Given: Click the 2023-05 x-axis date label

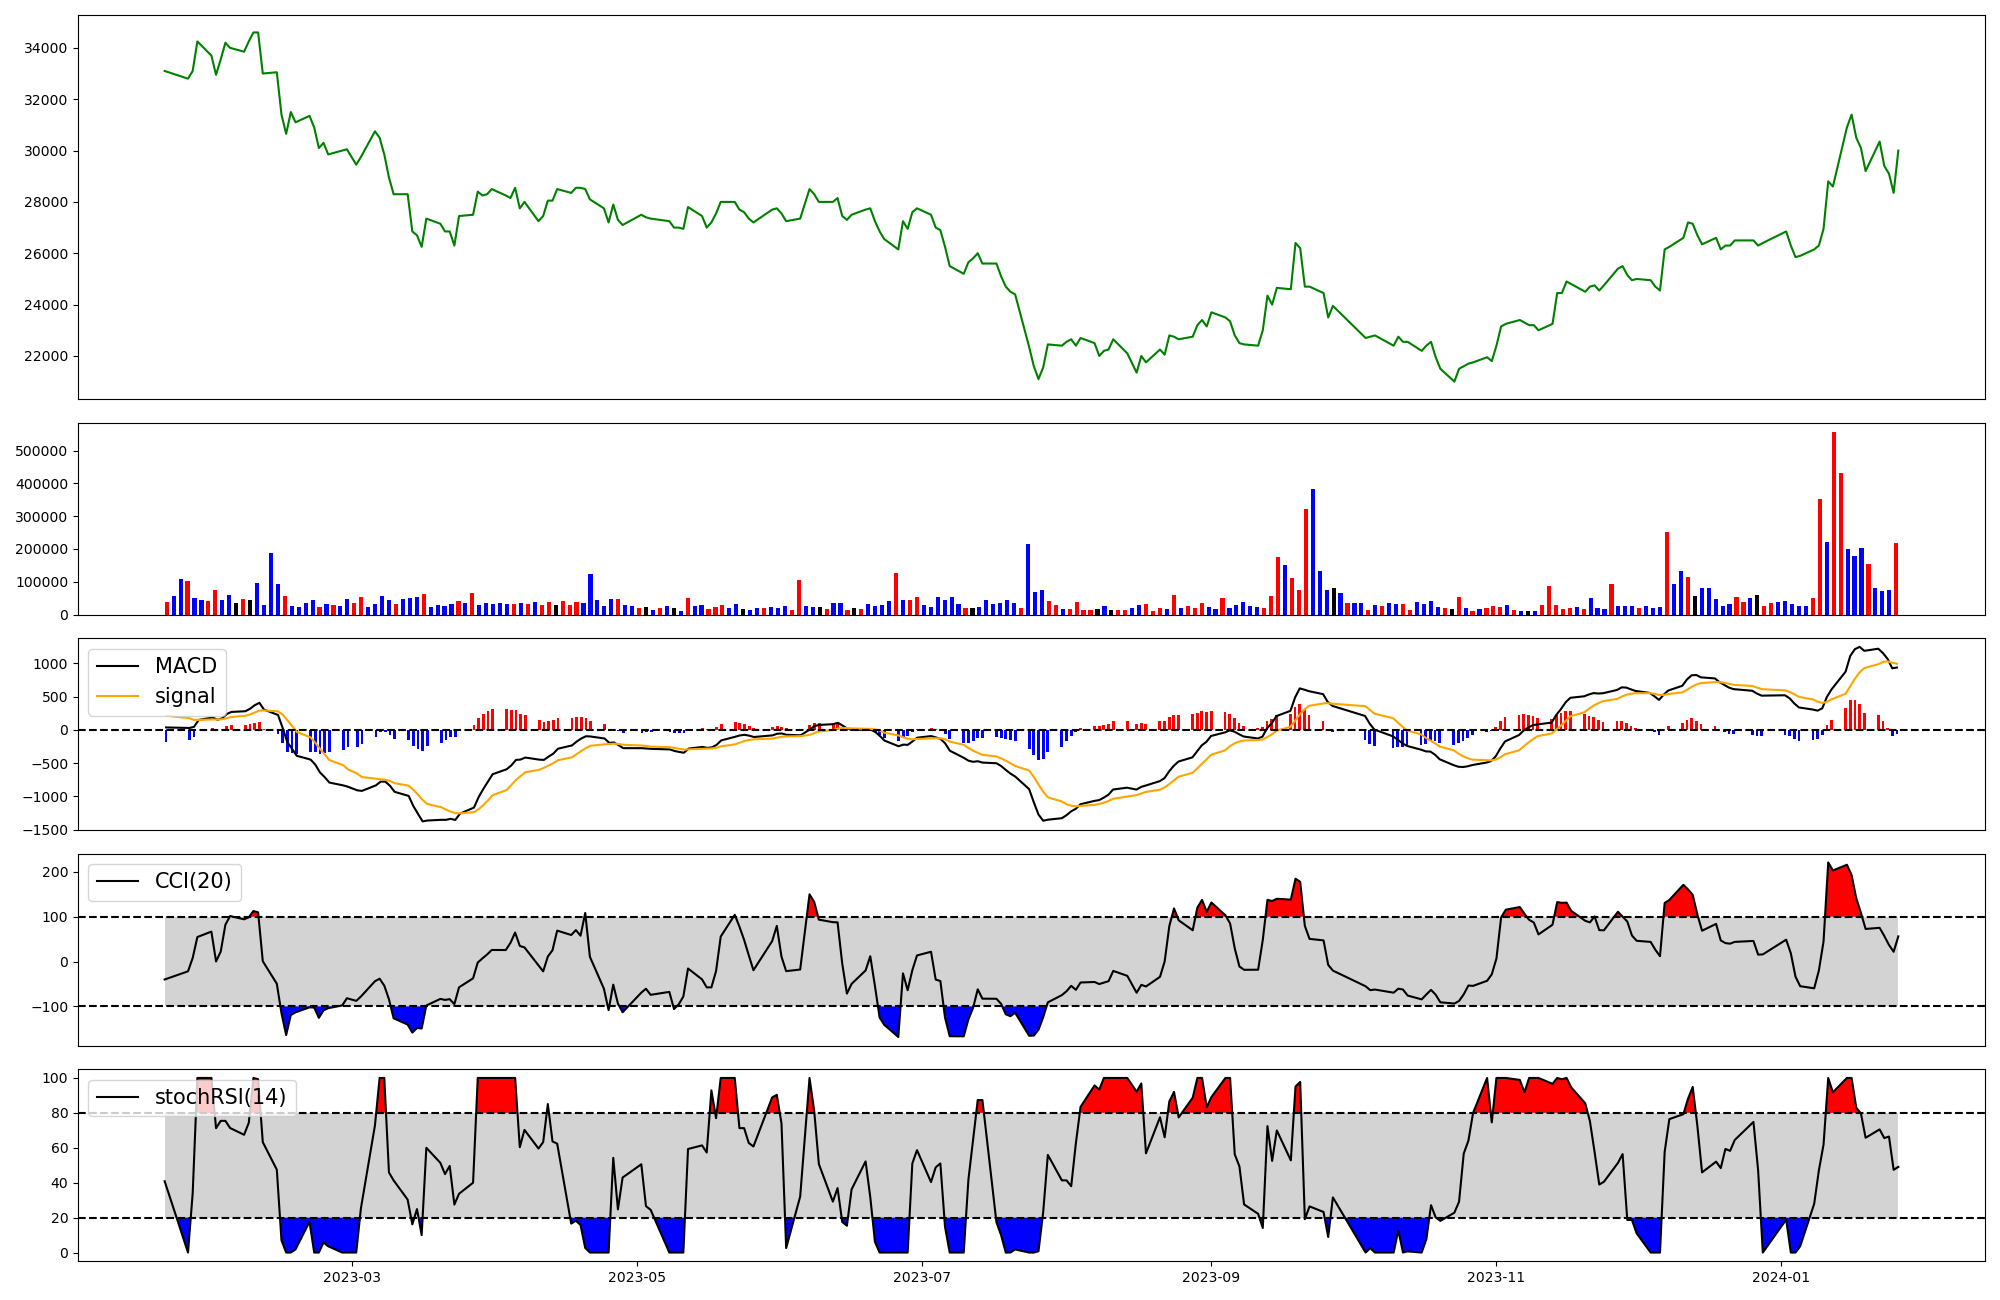Looking at the screenshot, I should pyautogui.click(x=637, y=1277).
